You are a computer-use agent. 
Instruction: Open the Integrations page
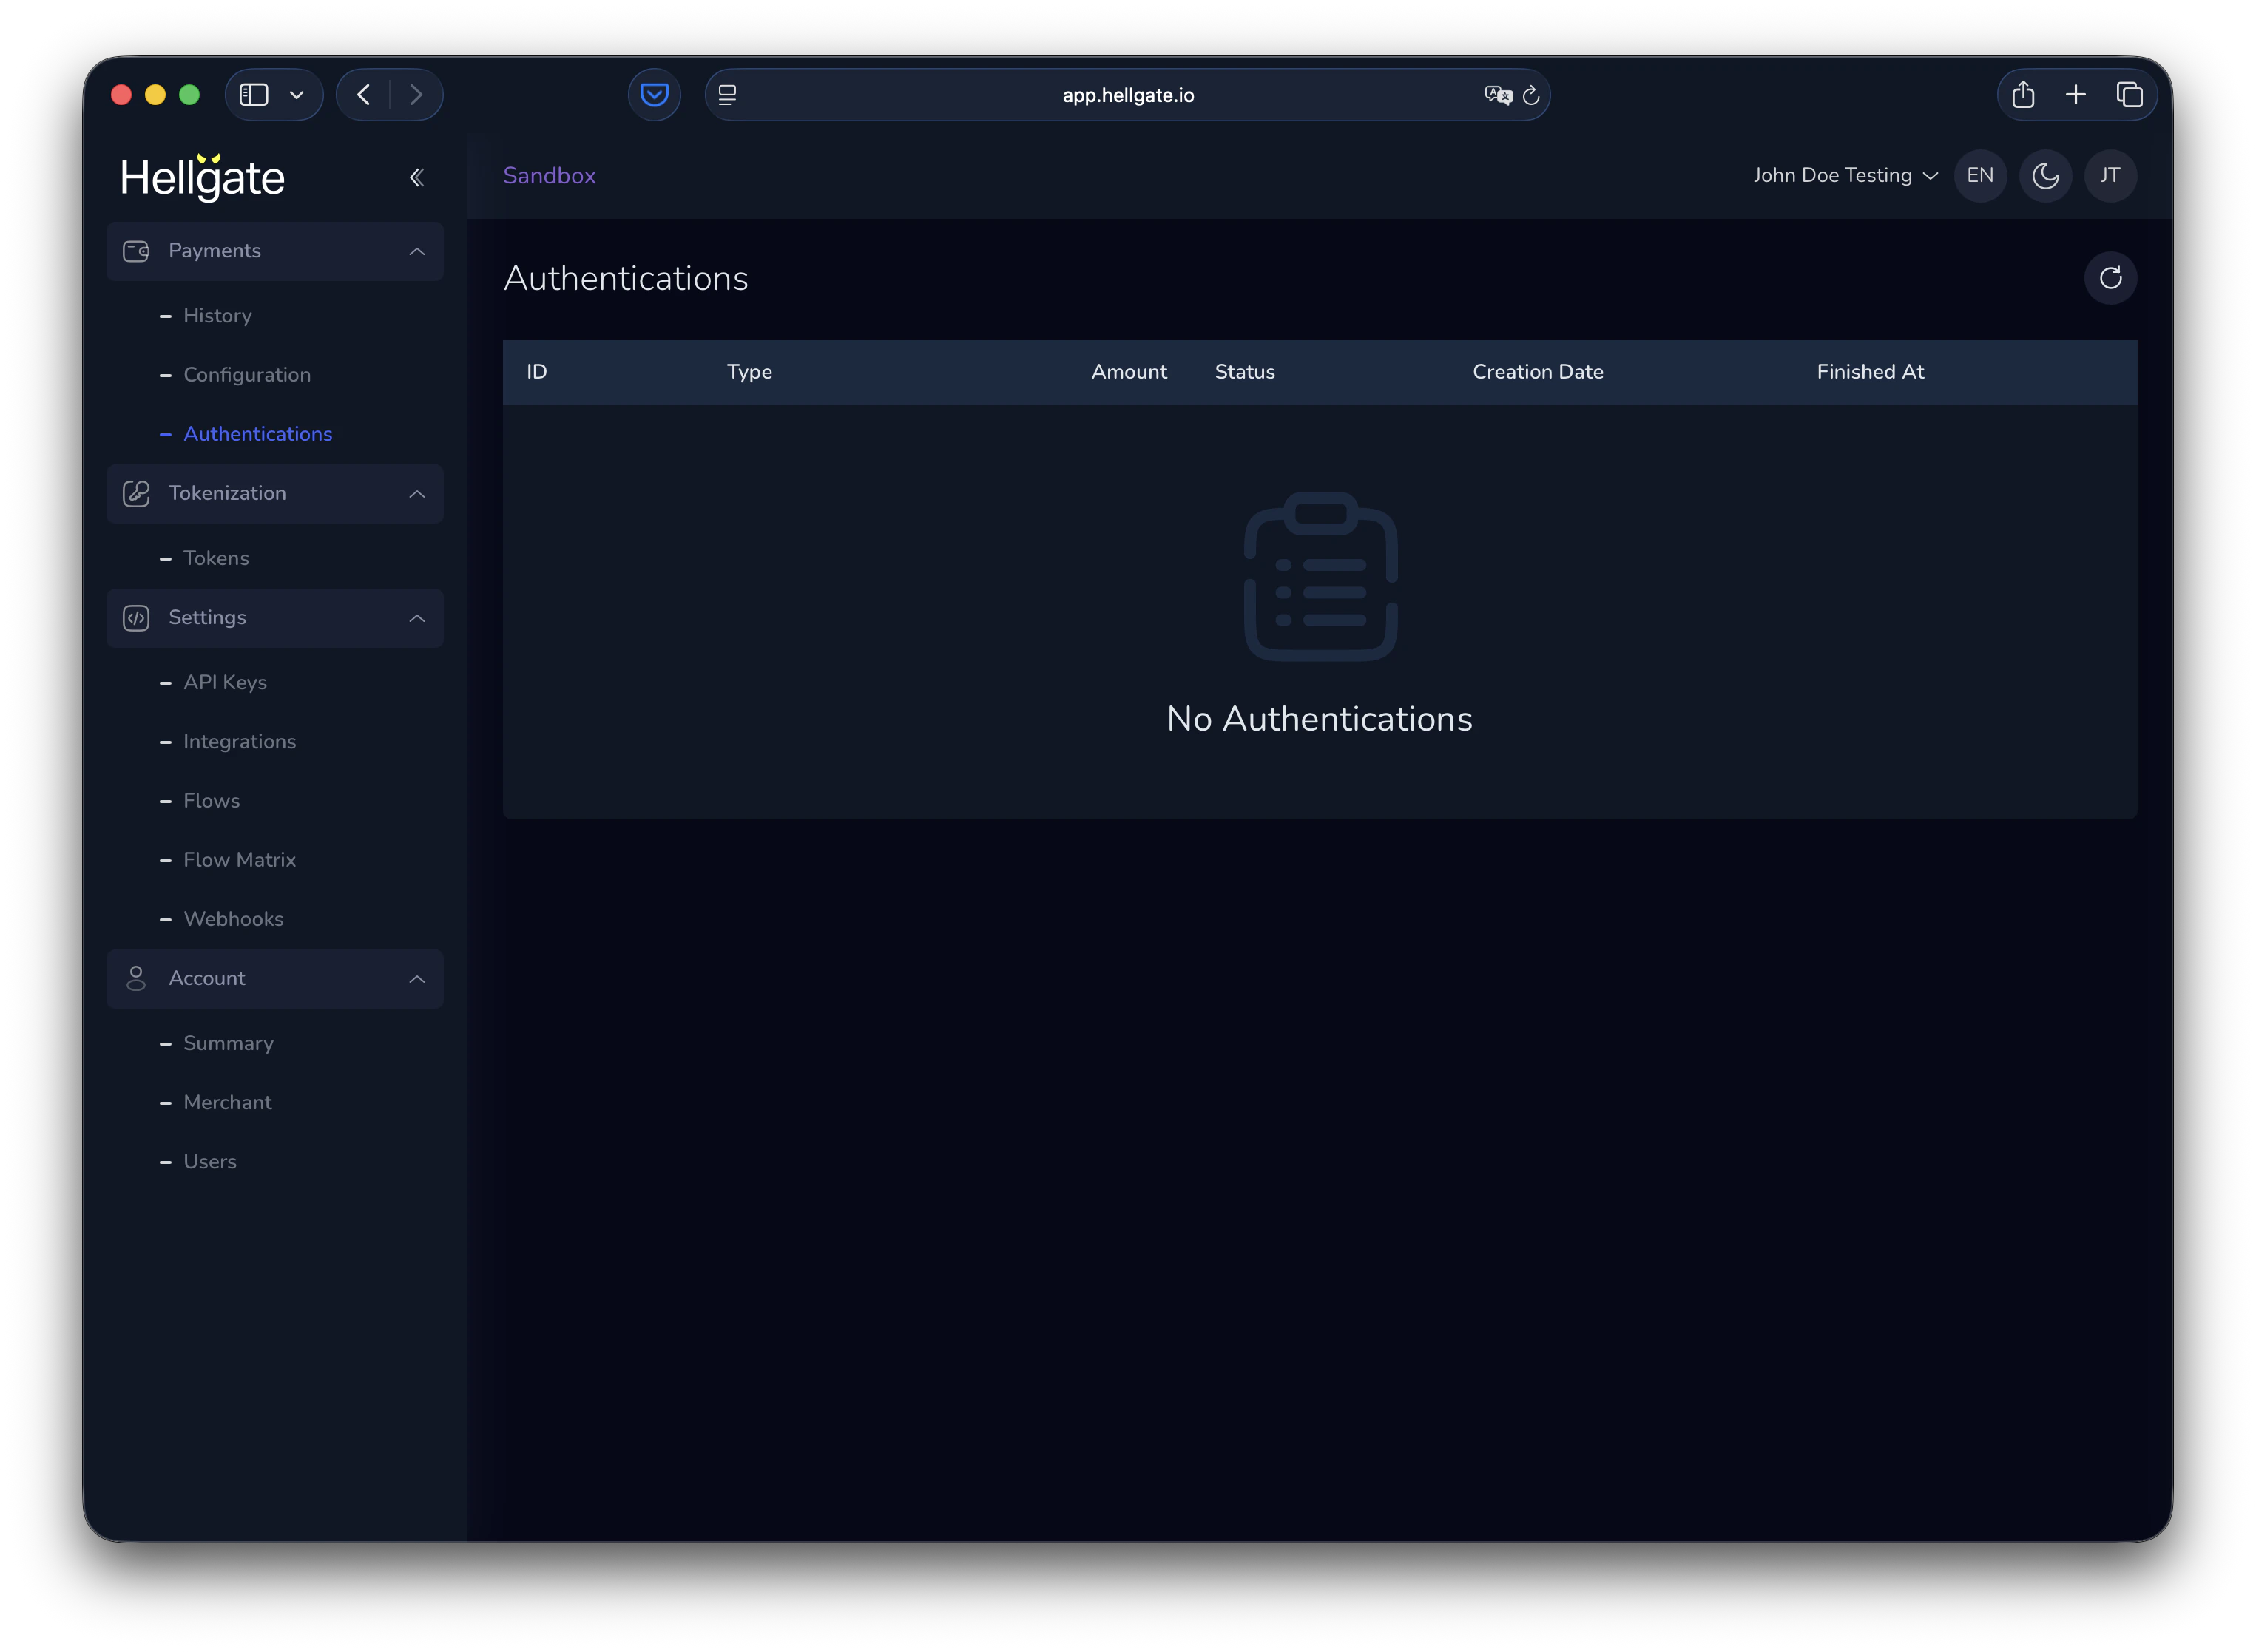point(240,742)
